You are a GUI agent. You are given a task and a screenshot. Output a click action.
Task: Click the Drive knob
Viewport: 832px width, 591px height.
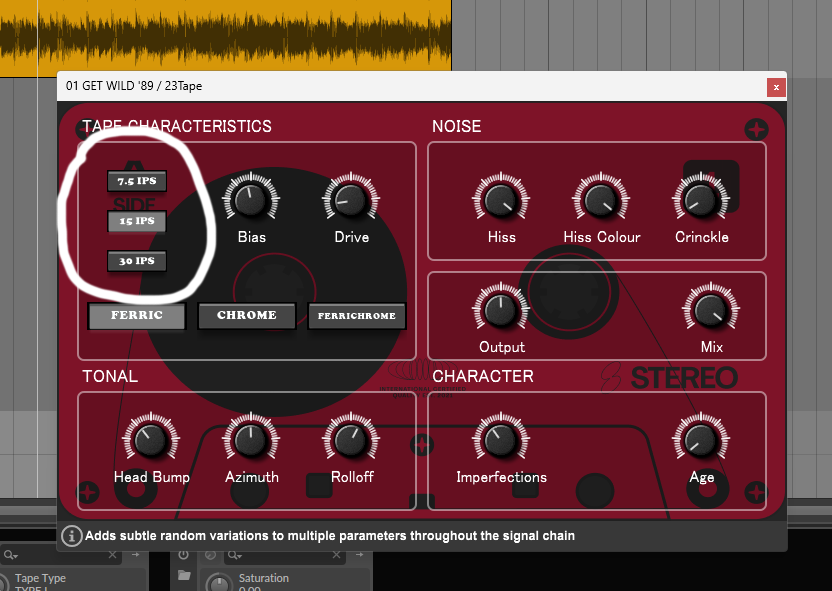pos(351,200)
